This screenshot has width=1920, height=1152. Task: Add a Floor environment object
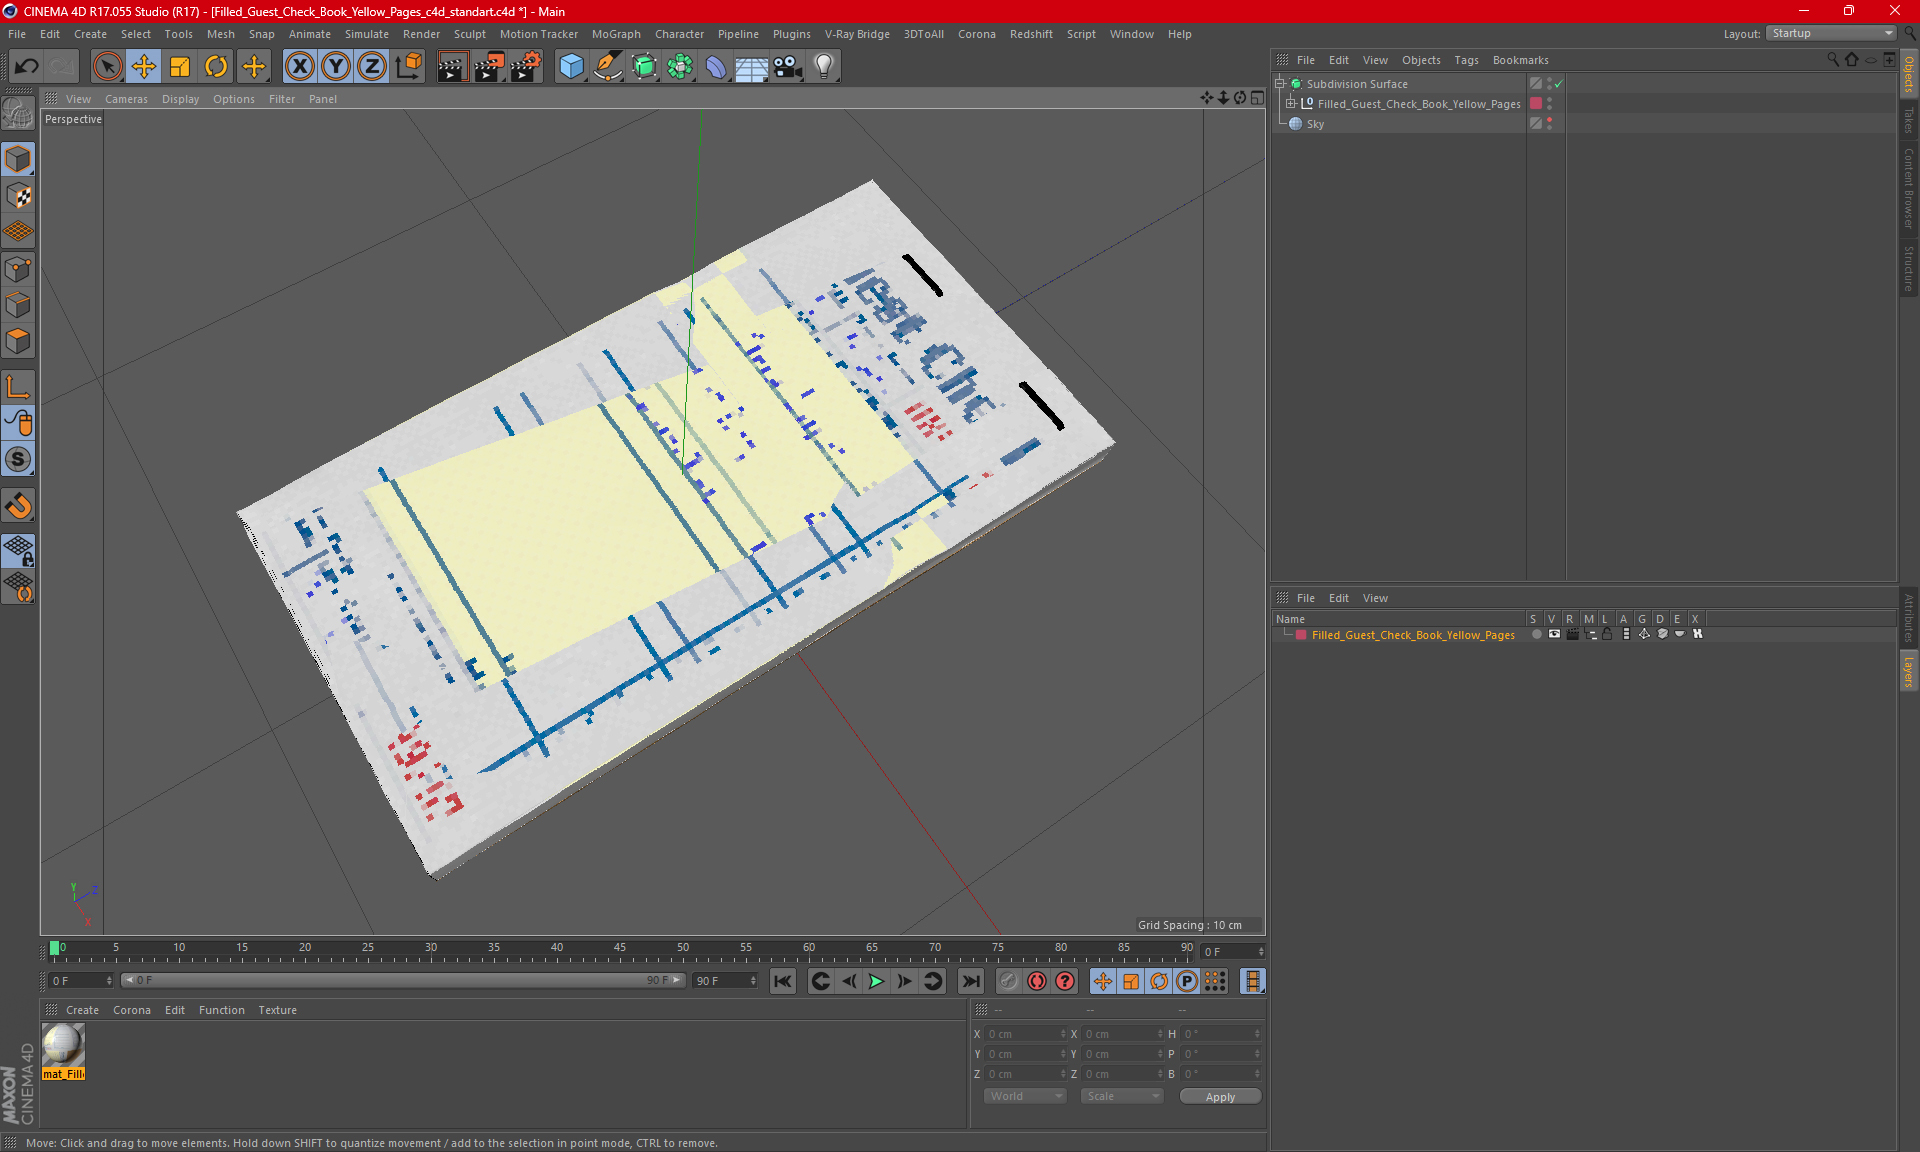751,67
